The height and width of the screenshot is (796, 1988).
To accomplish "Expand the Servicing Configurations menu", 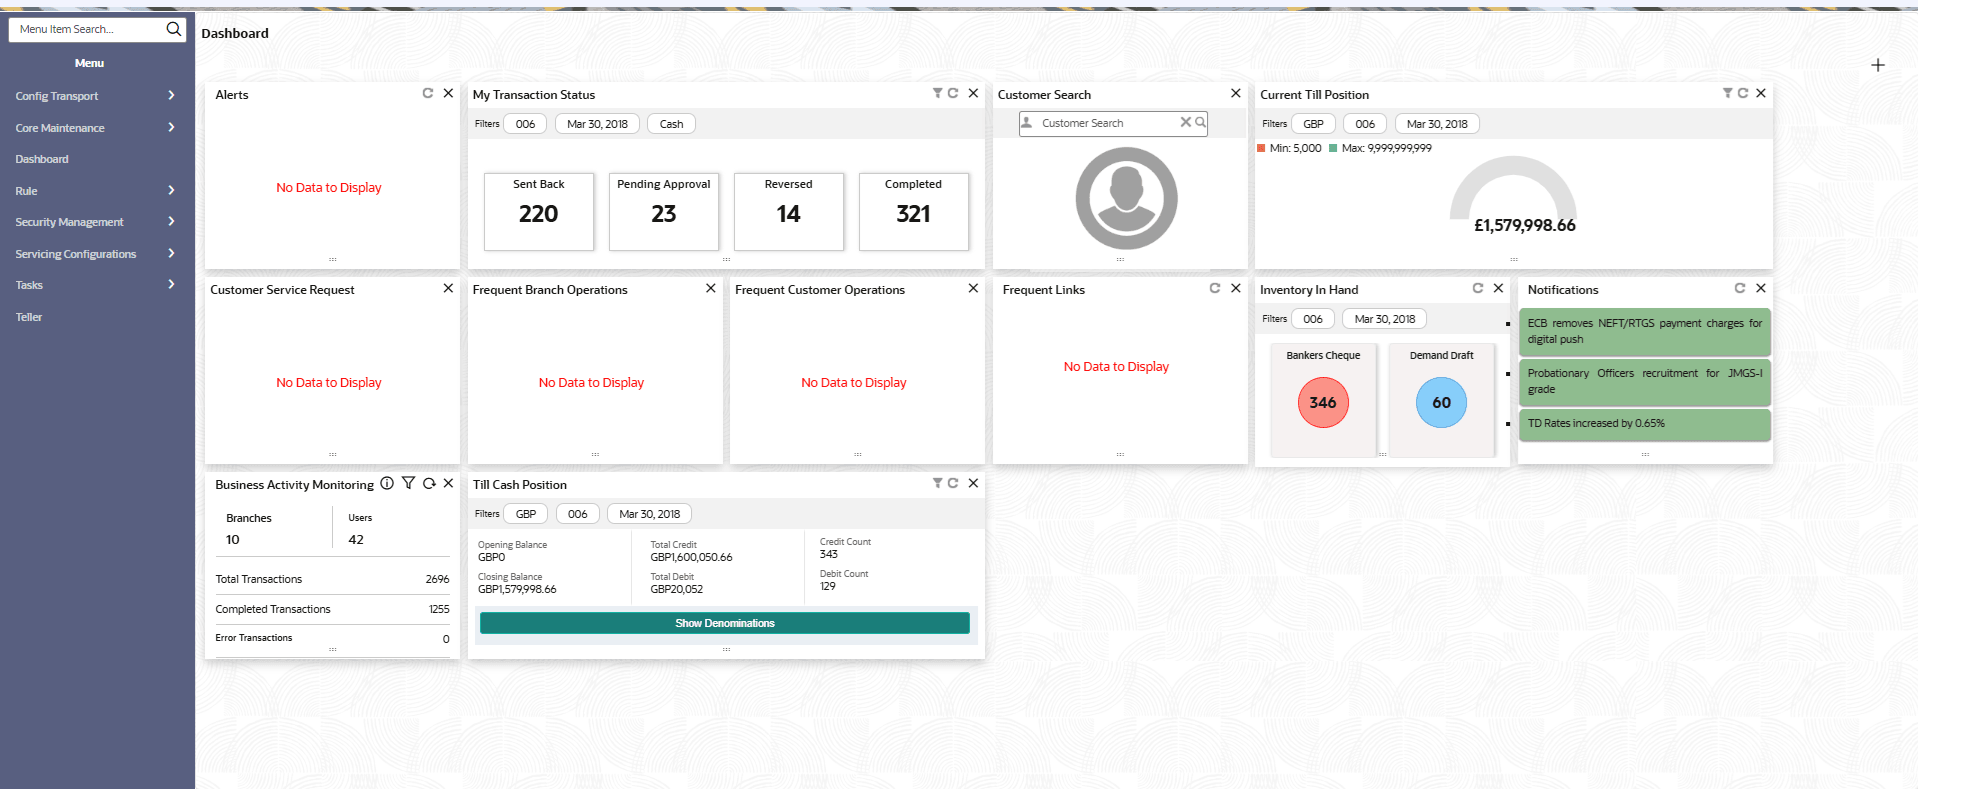I will coord(97,254).
